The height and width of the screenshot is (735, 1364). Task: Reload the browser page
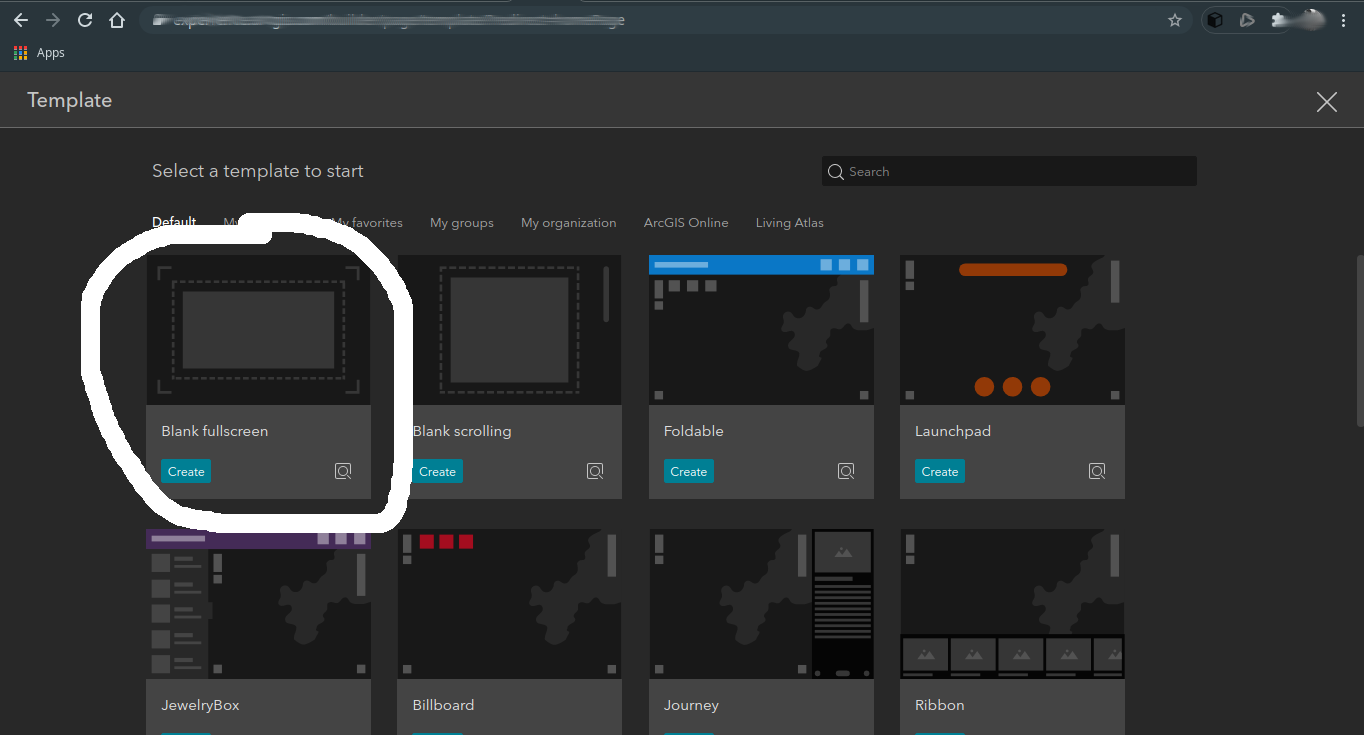85,20
